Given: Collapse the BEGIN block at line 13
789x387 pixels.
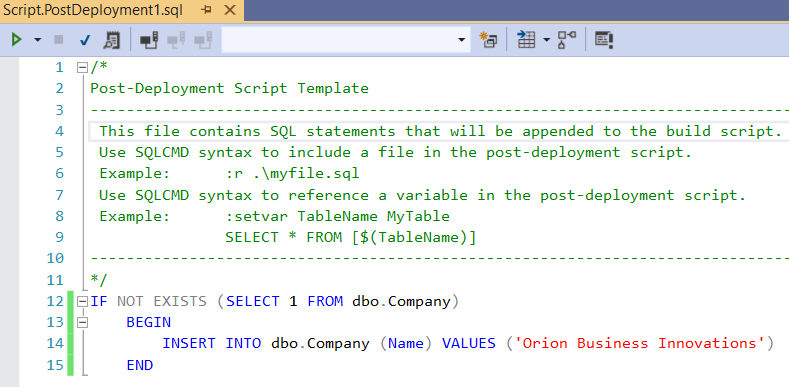Looking at the screenshot, I should 83,323.
